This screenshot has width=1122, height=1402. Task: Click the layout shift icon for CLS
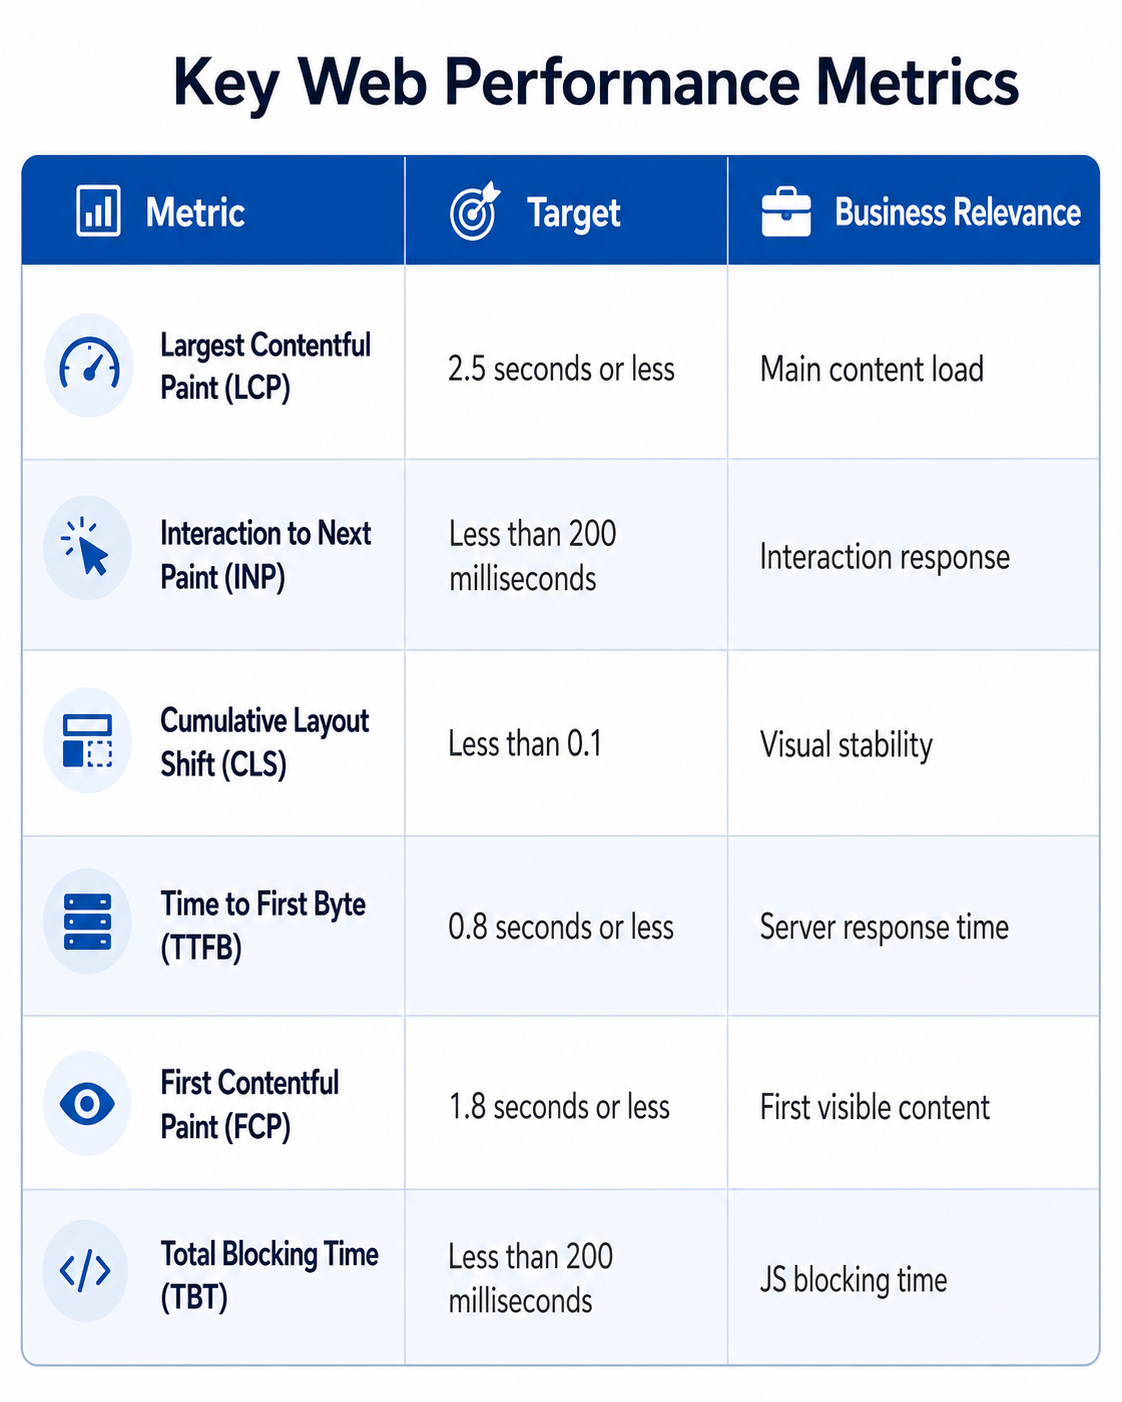pyautogui.click(x=88, y=741)
